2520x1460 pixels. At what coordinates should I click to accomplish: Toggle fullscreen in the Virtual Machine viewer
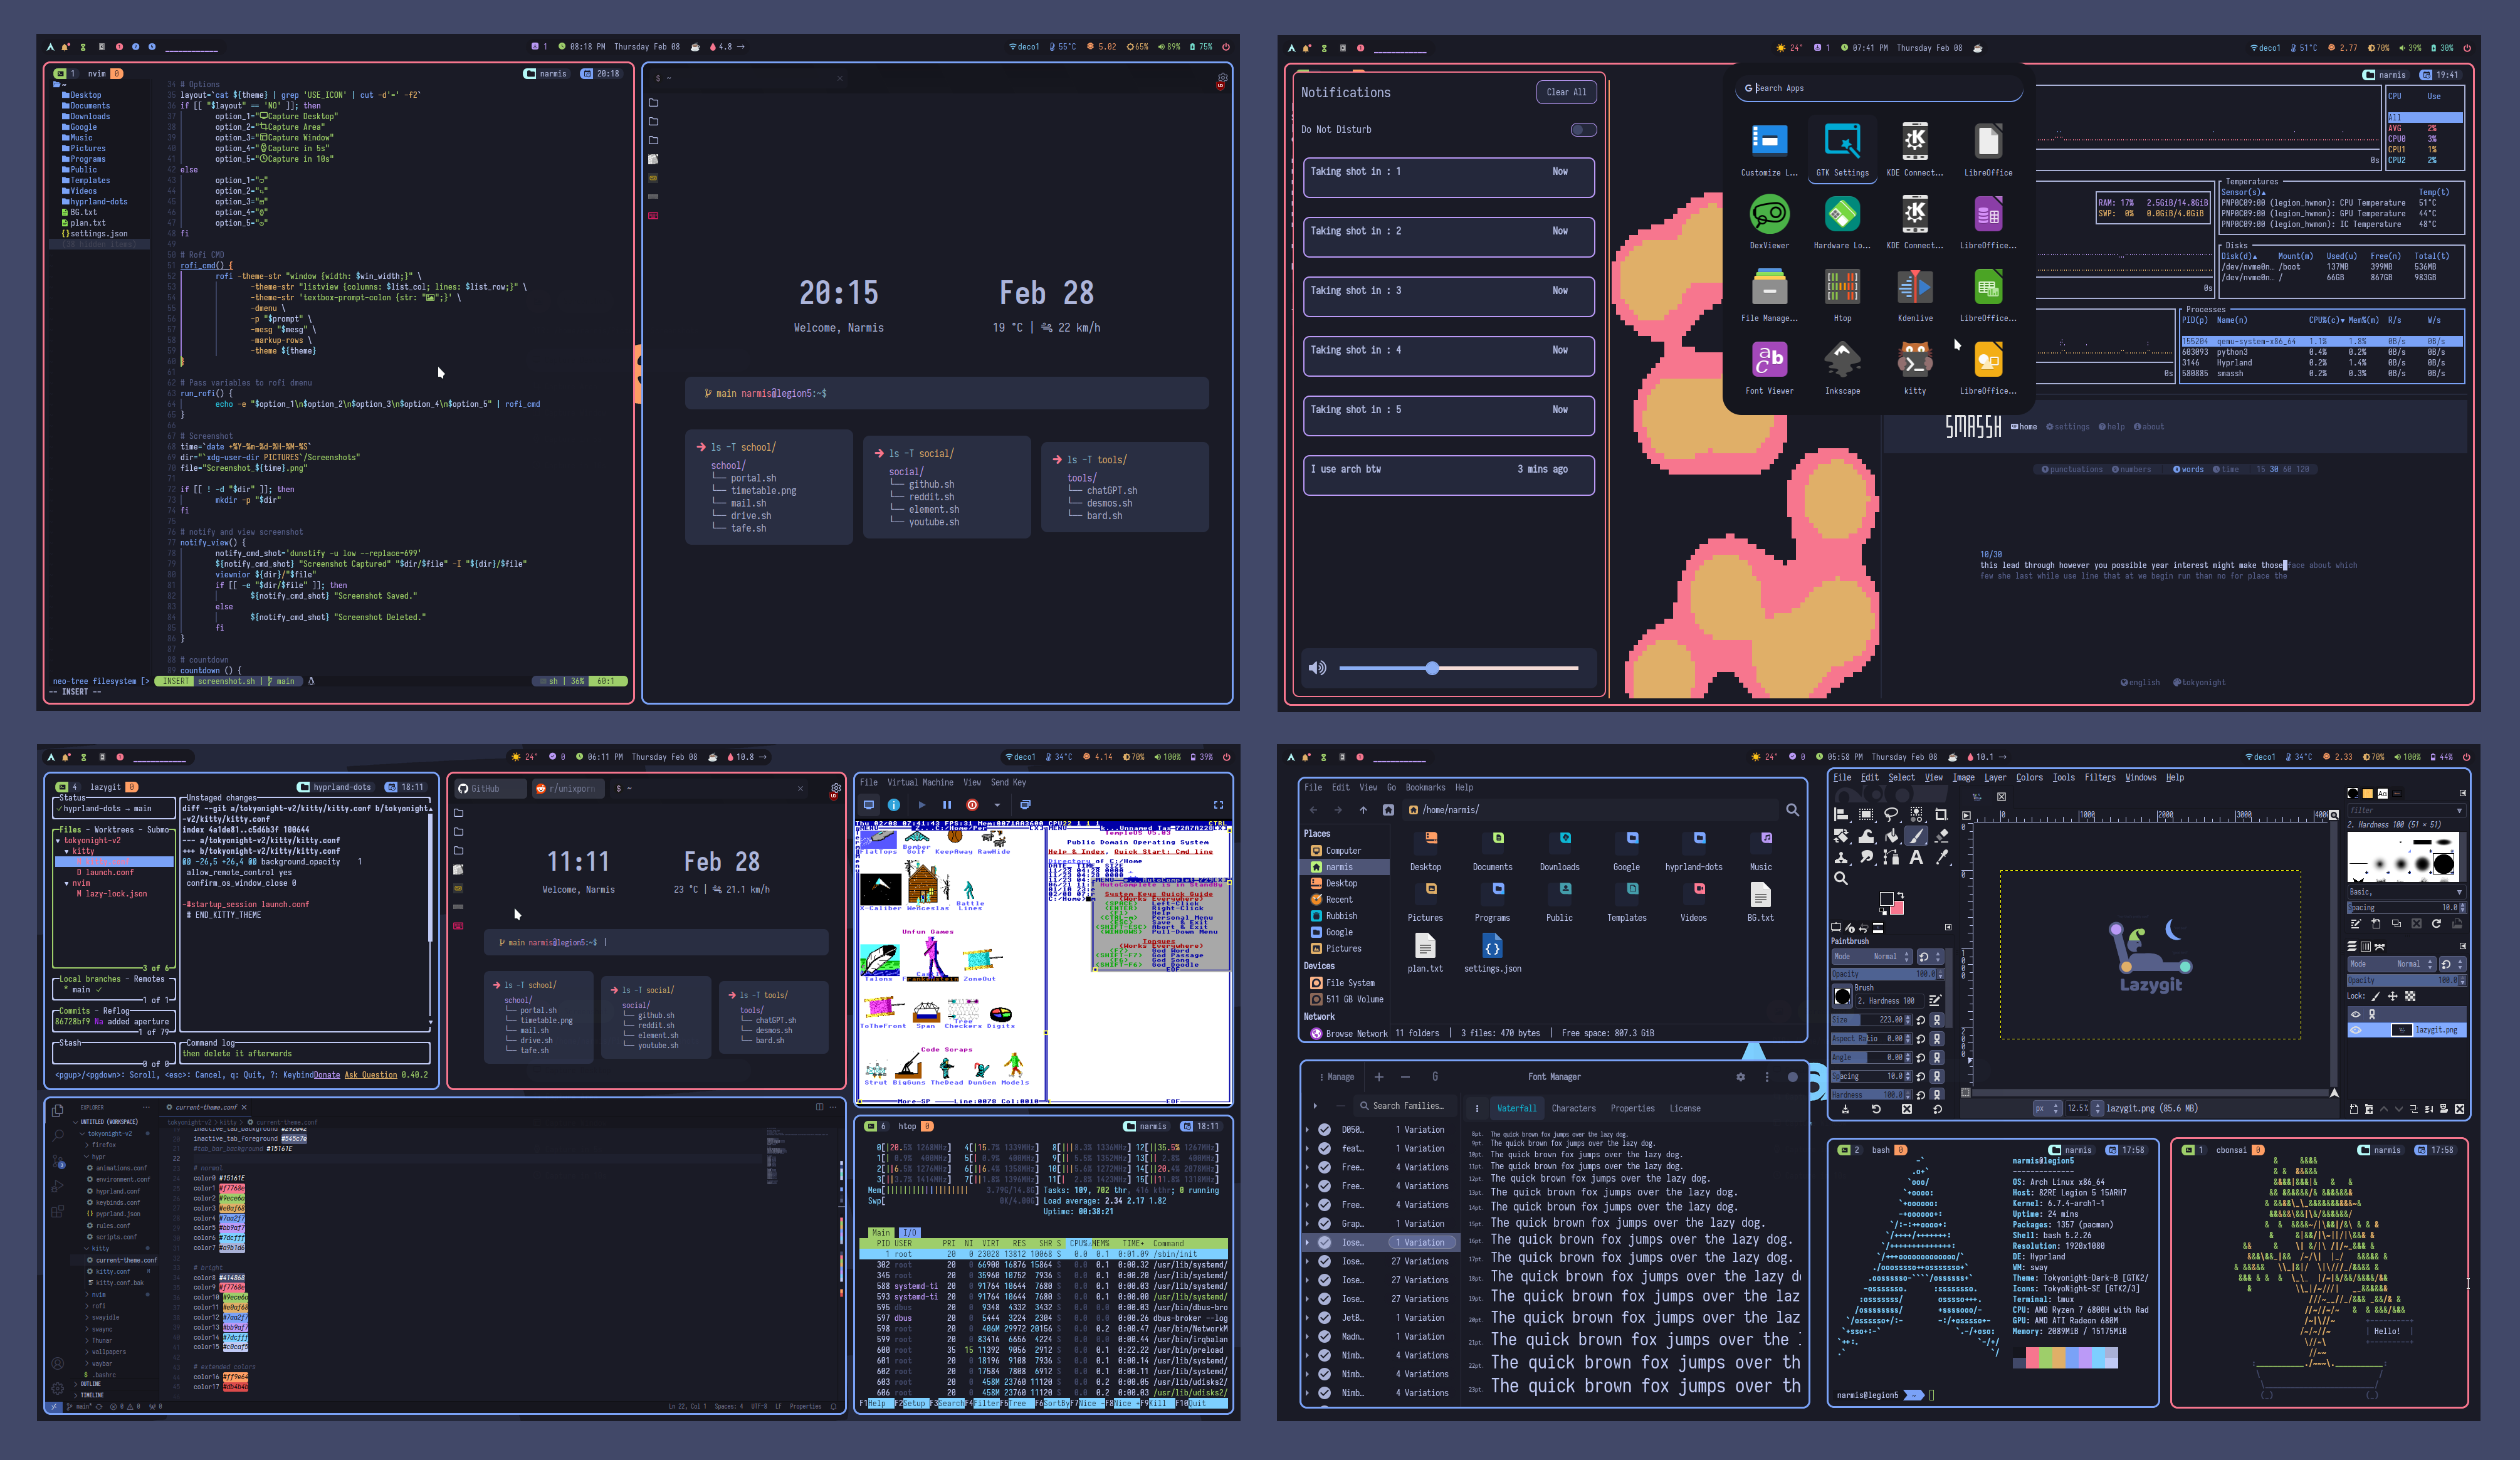(x=1218, y=805)
